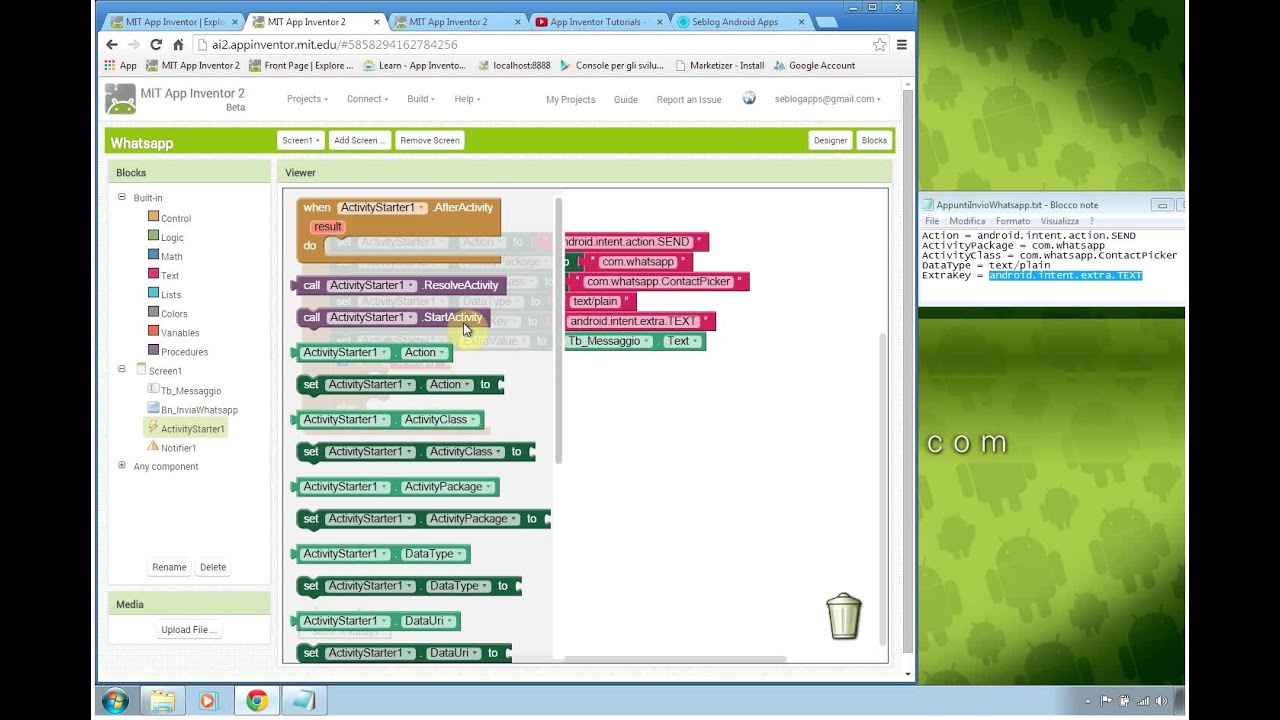Open seblogapps@gmail.com account dropdown
The width and height of the screenshot is (1280, 720).
tap(827, 99)
